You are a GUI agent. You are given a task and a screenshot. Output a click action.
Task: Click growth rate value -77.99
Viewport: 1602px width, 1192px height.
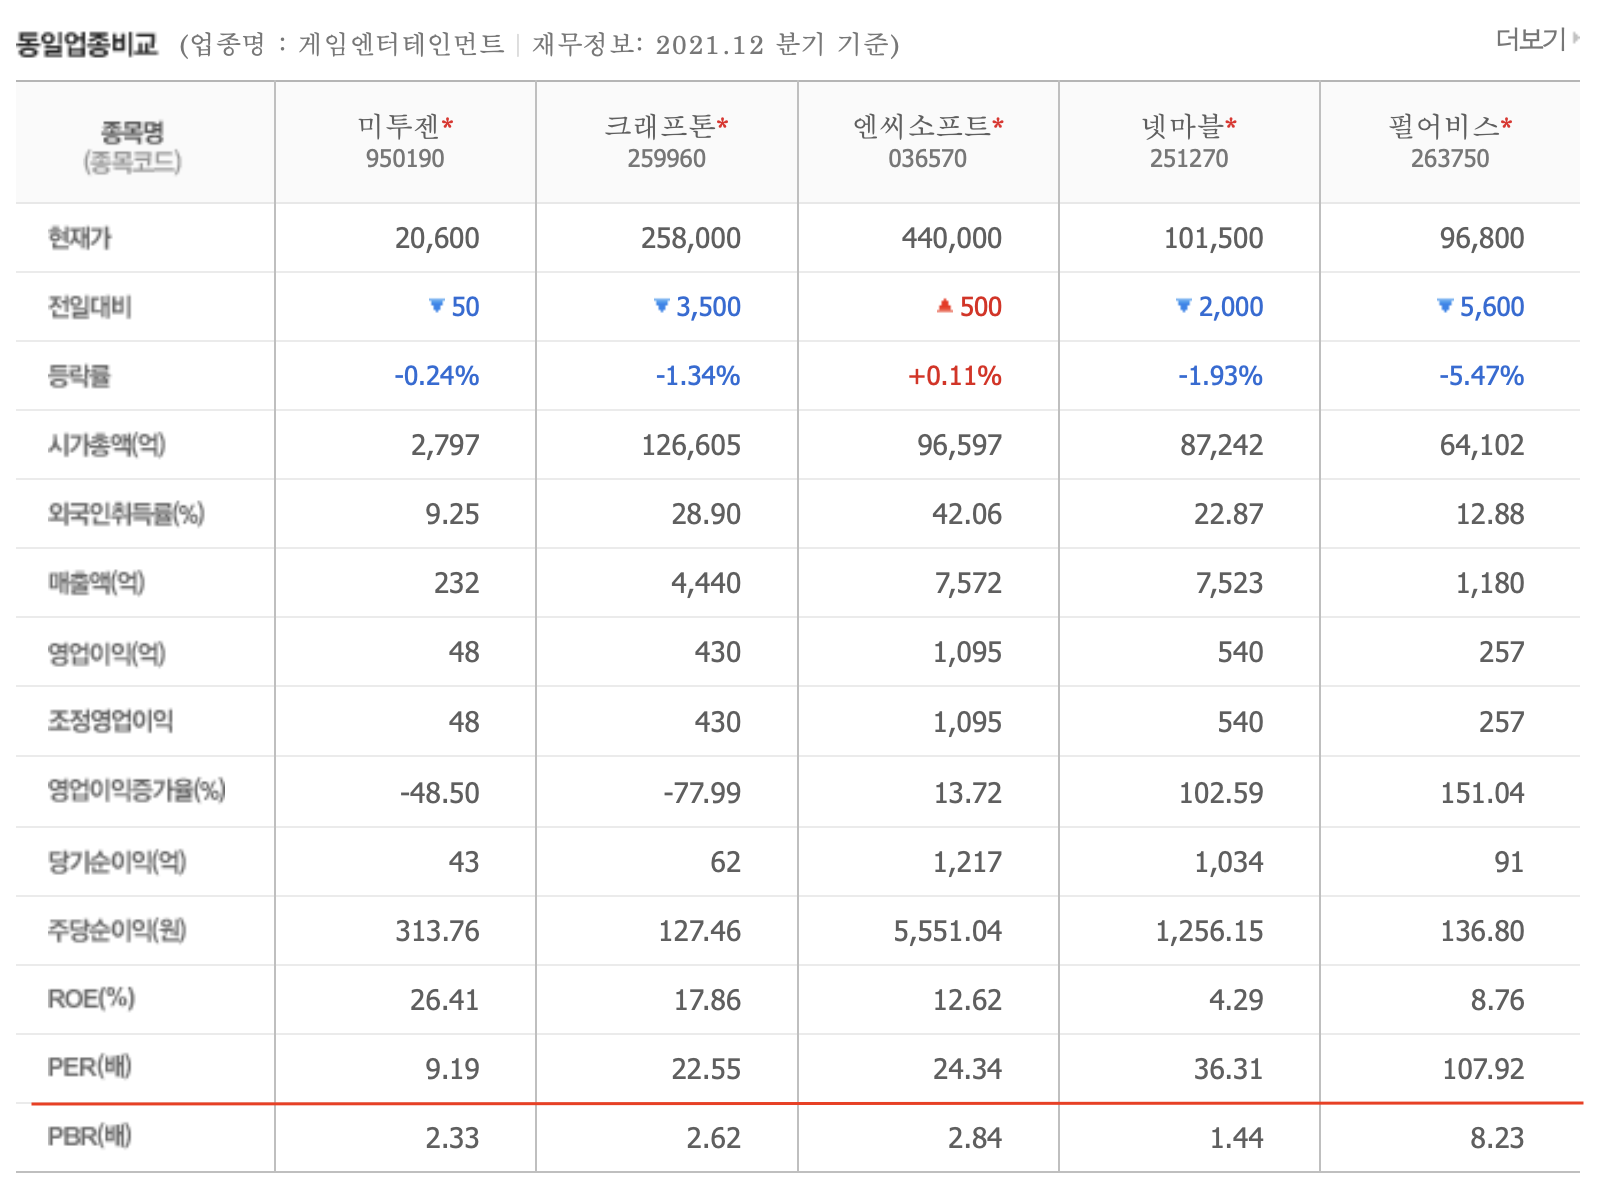coord(702,793)
